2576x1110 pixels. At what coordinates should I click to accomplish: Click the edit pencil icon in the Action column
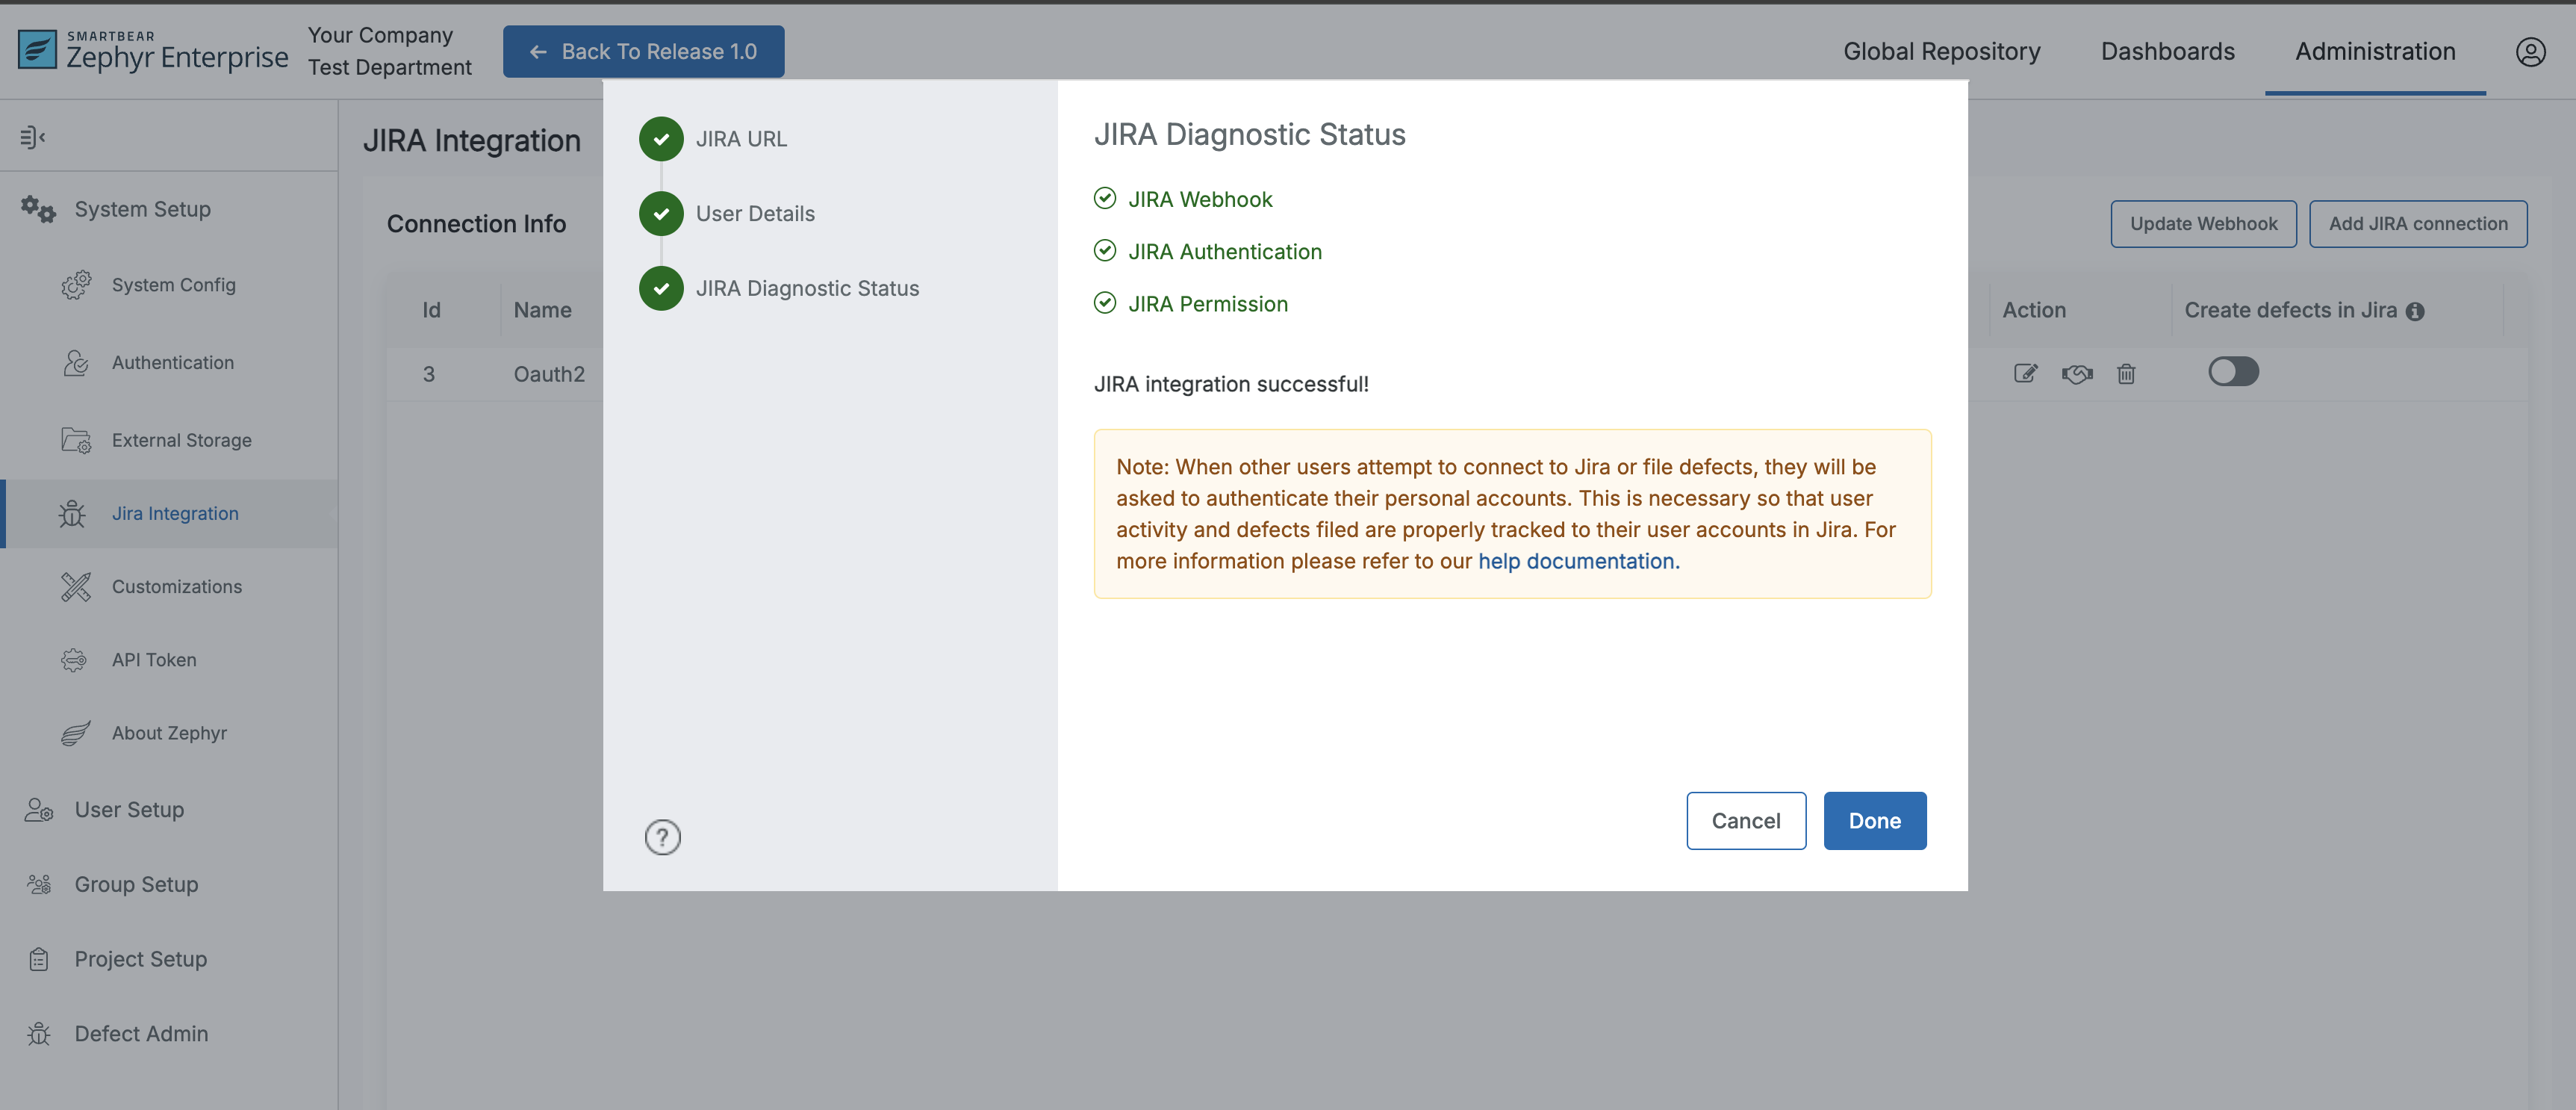2026,374
